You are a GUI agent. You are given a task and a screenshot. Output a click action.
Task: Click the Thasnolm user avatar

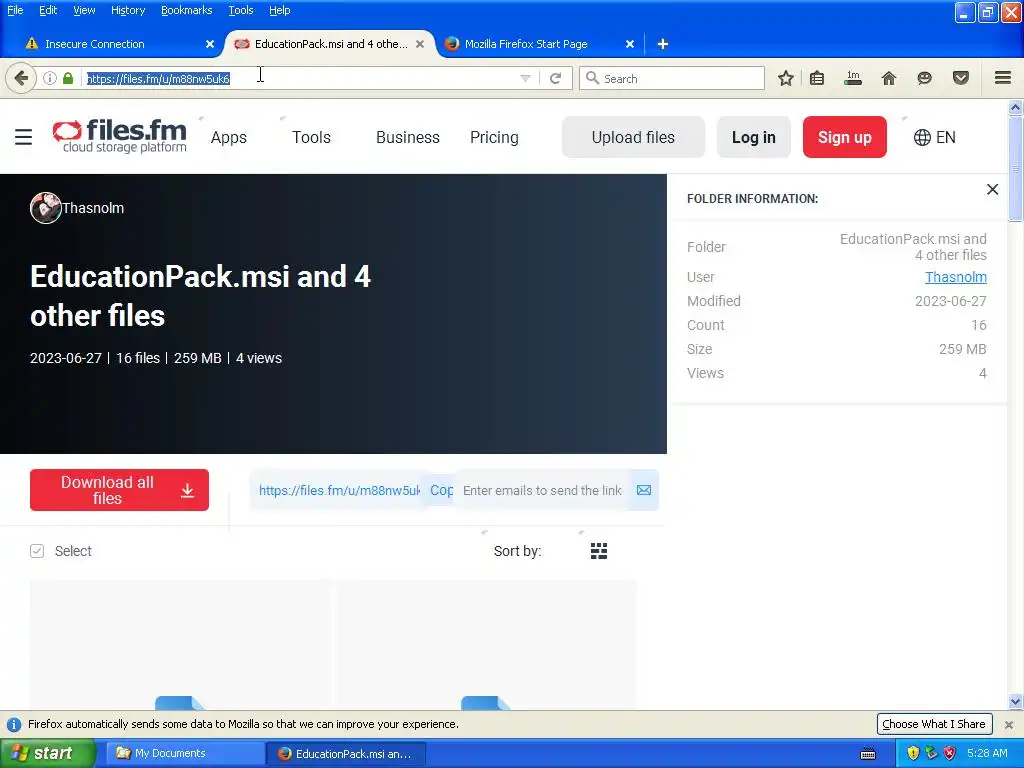pos(46,208)
